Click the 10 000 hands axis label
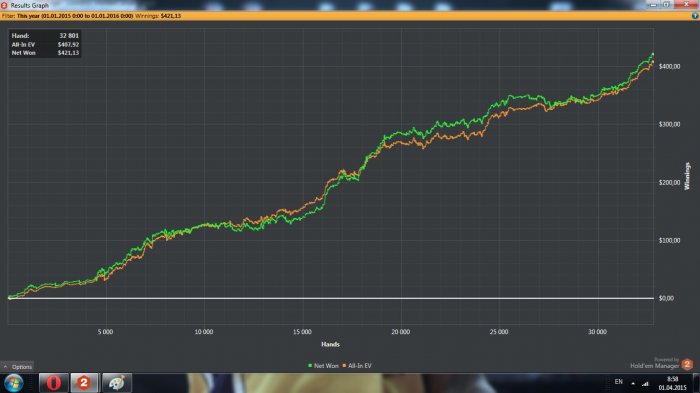The image size is (700, 393). (x=204, y=332)
